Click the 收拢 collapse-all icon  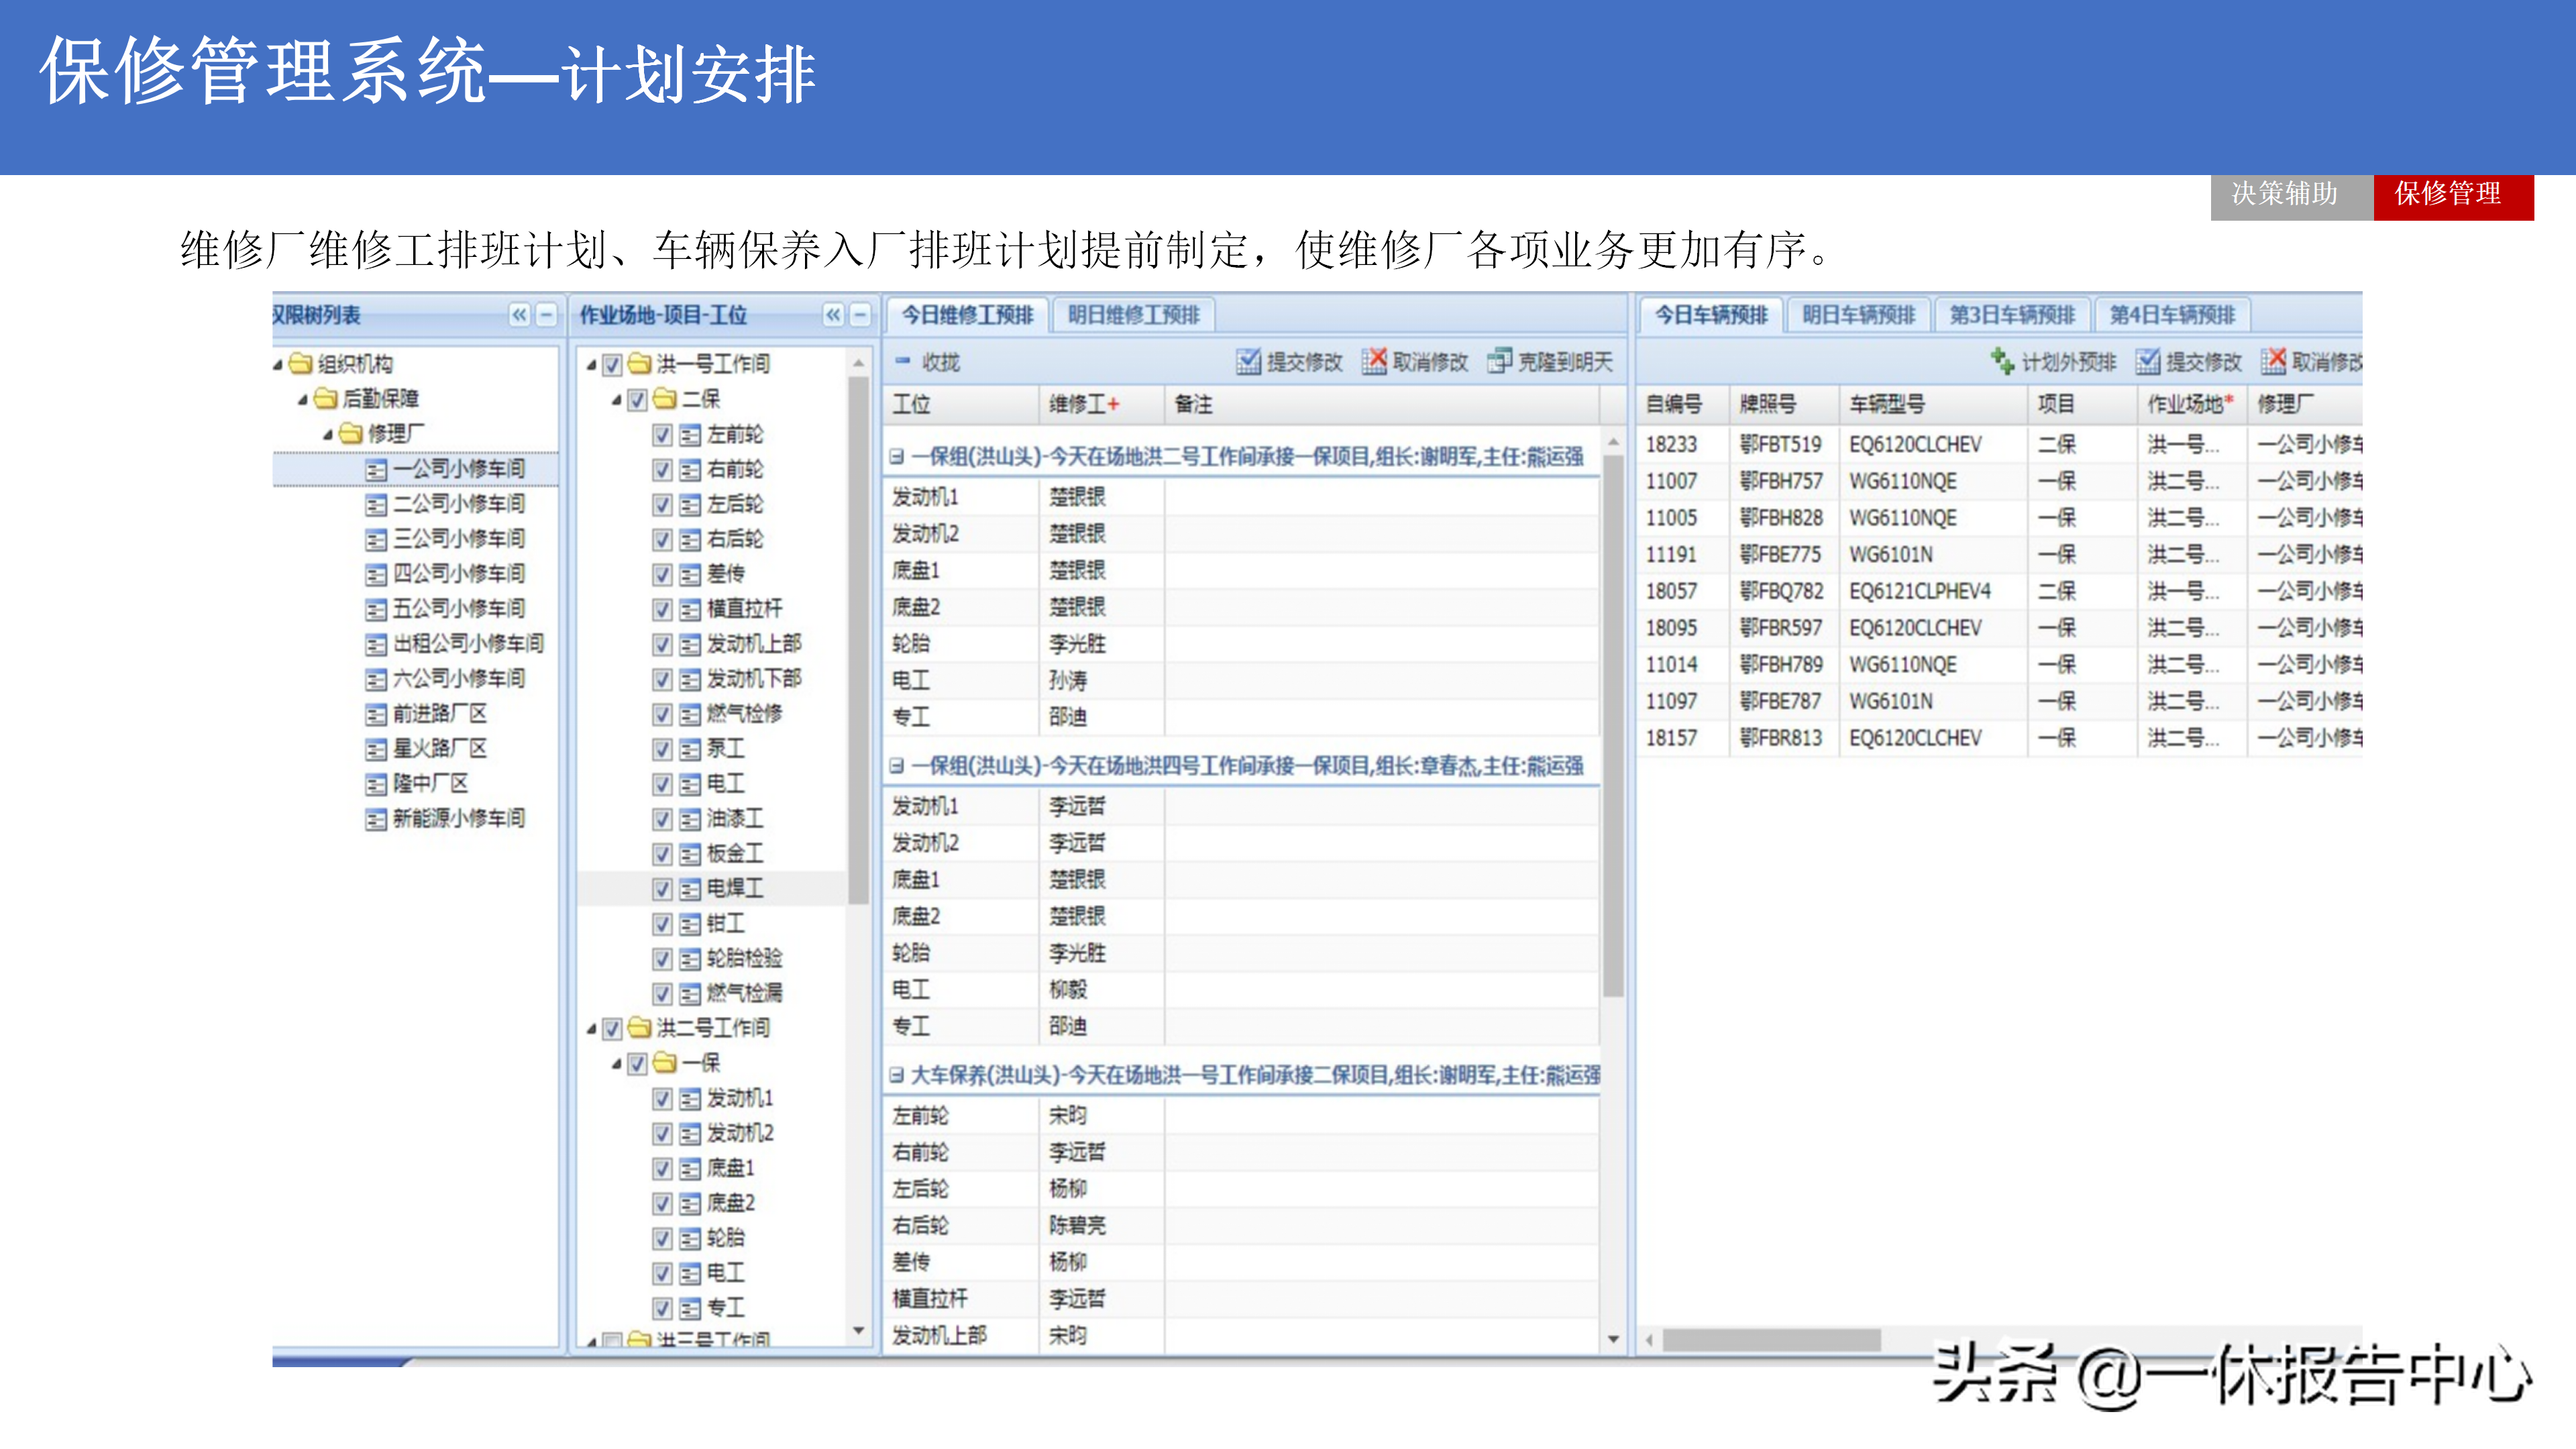point(903,361)
